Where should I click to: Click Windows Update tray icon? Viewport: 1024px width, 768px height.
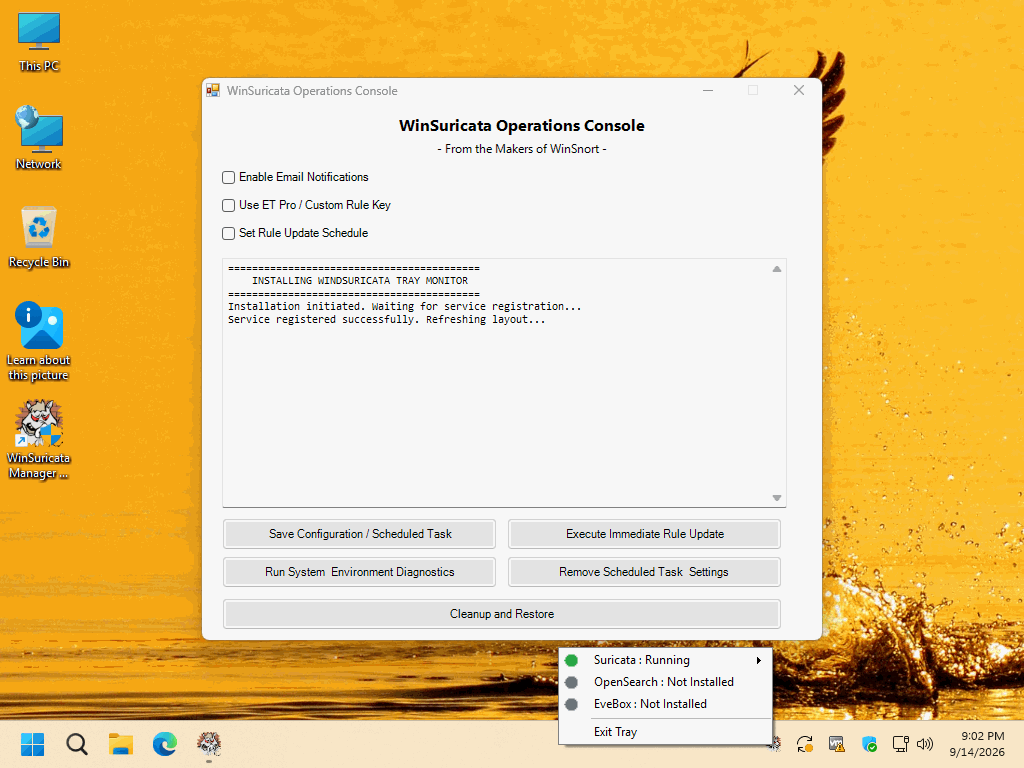pyautogui.click(x=805, y=744)
